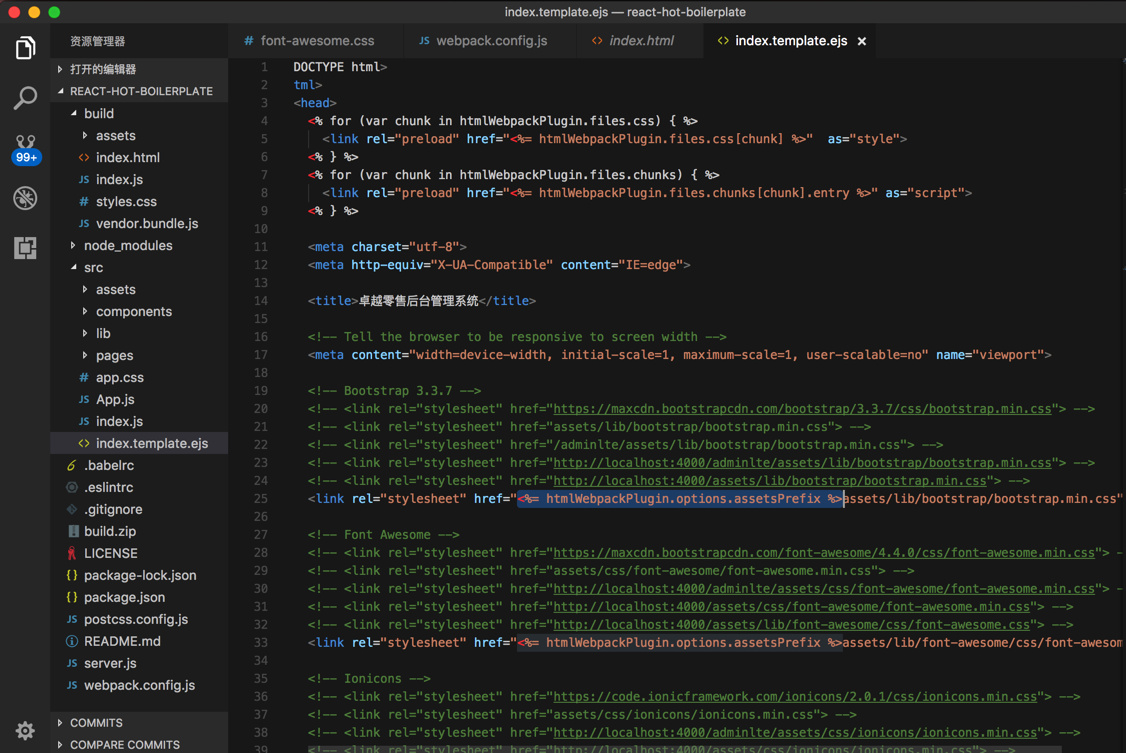Collapse the build folder
This screenshot has height=753, width=1126.
point(98,113)
